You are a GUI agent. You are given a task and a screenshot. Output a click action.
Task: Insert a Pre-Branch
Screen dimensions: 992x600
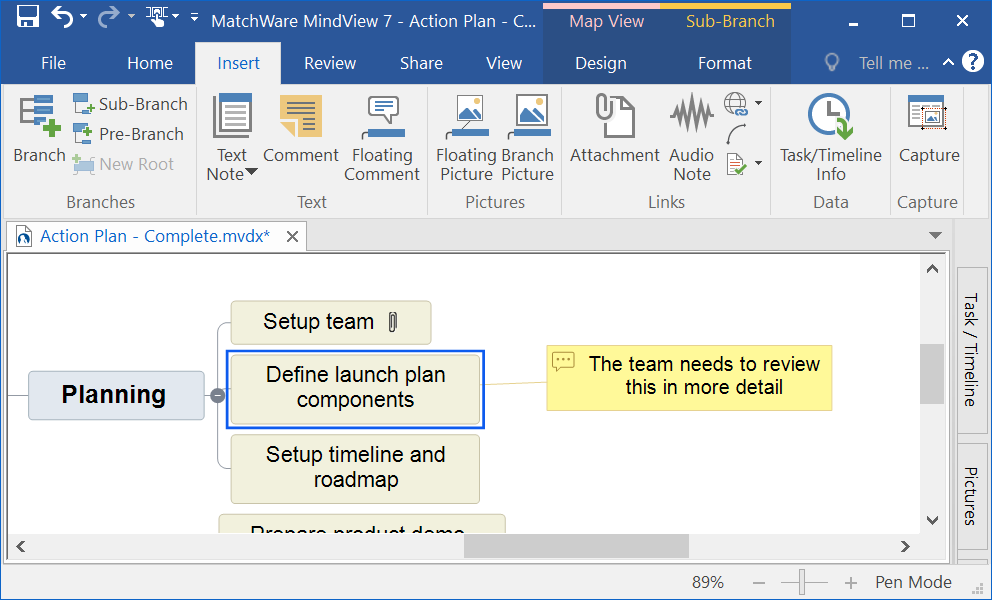coord(128,134)
